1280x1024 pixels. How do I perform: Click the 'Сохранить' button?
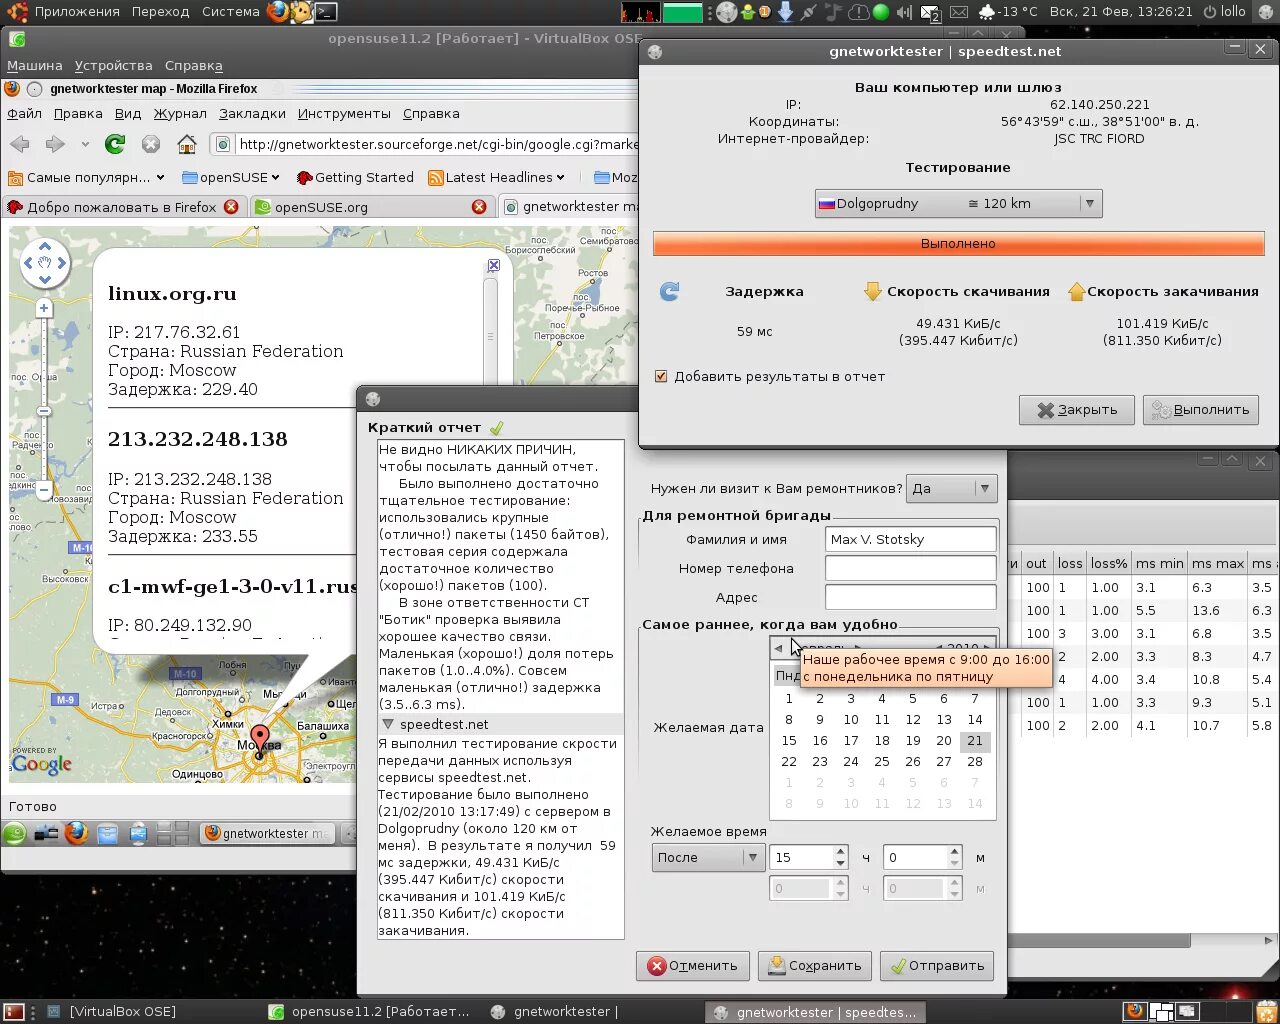tap(814, 965)
